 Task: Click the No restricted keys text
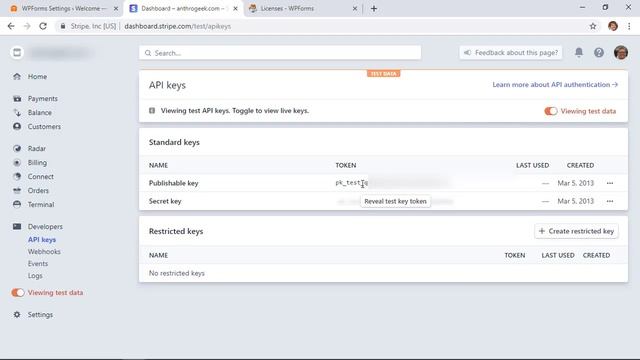177,273
